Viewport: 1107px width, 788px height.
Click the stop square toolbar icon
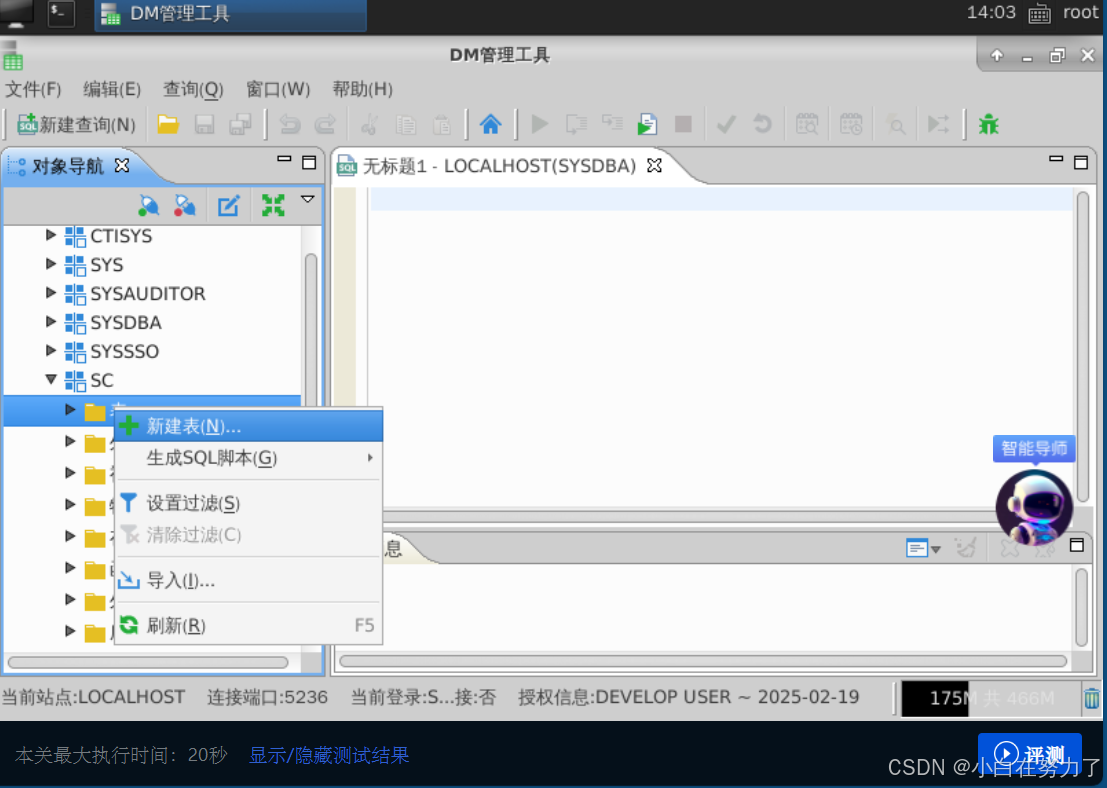(683, 125)
